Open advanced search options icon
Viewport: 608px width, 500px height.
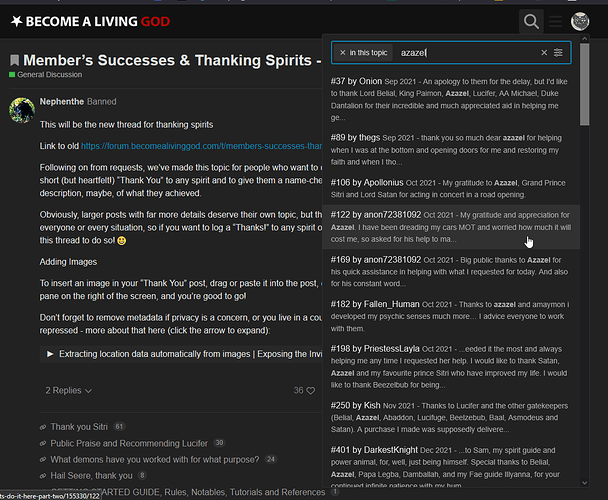558,52
